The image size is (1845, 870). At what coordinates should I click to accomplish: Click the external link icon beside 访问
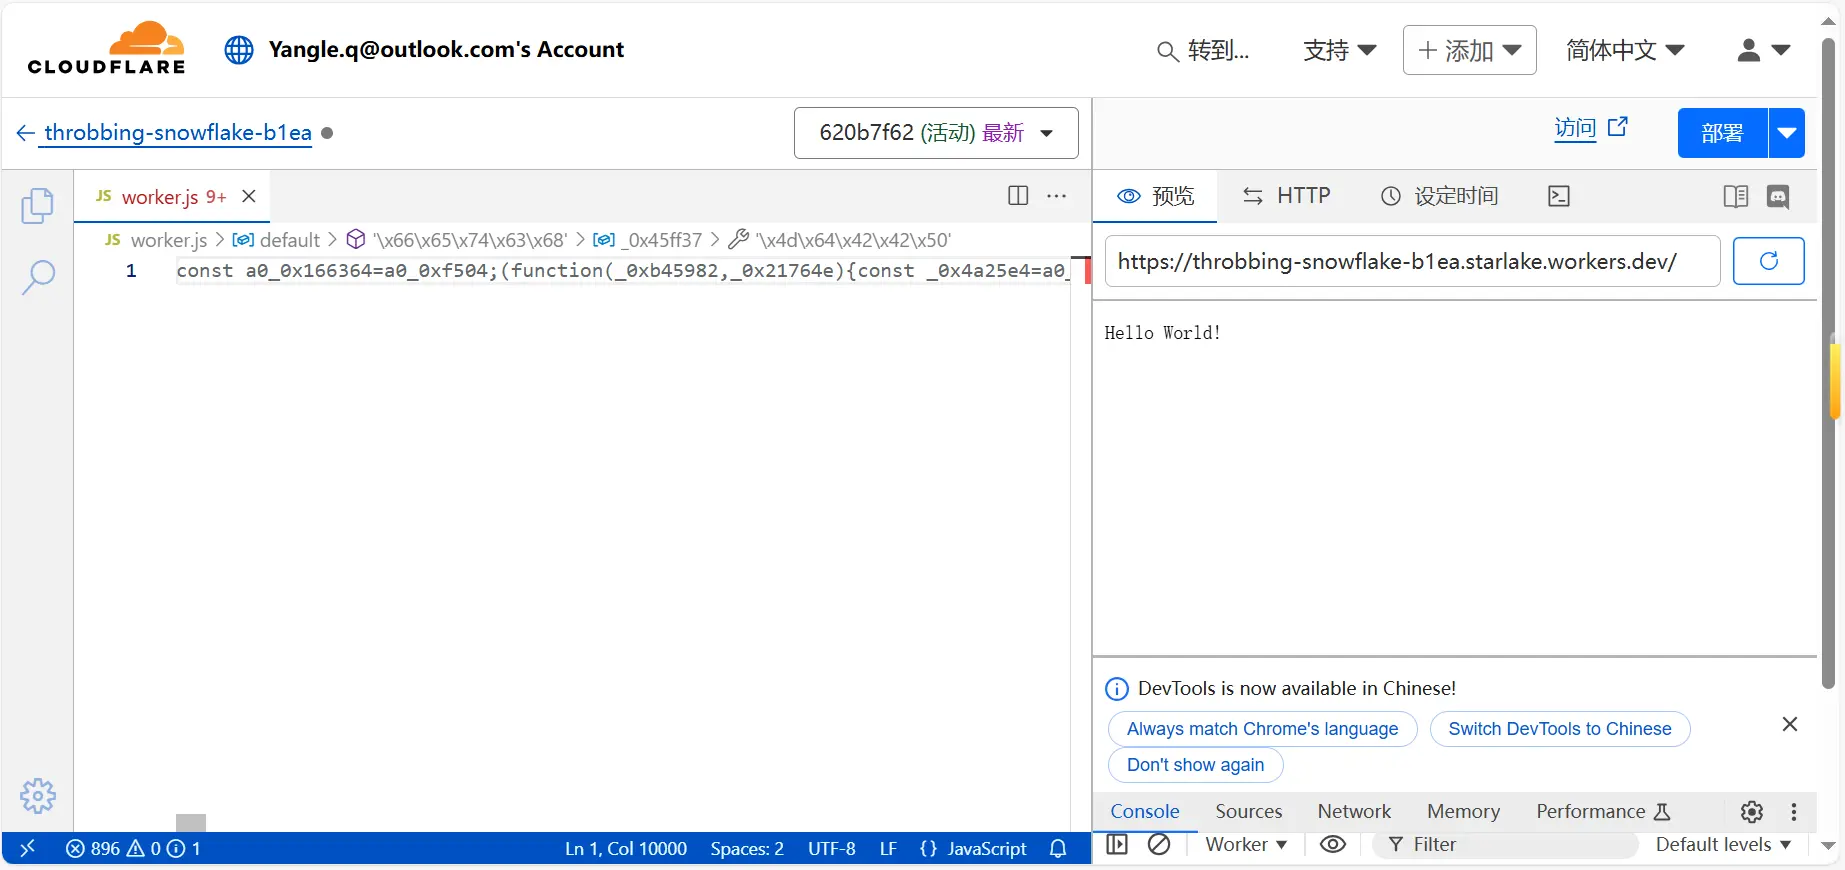tap(1618, 127)
